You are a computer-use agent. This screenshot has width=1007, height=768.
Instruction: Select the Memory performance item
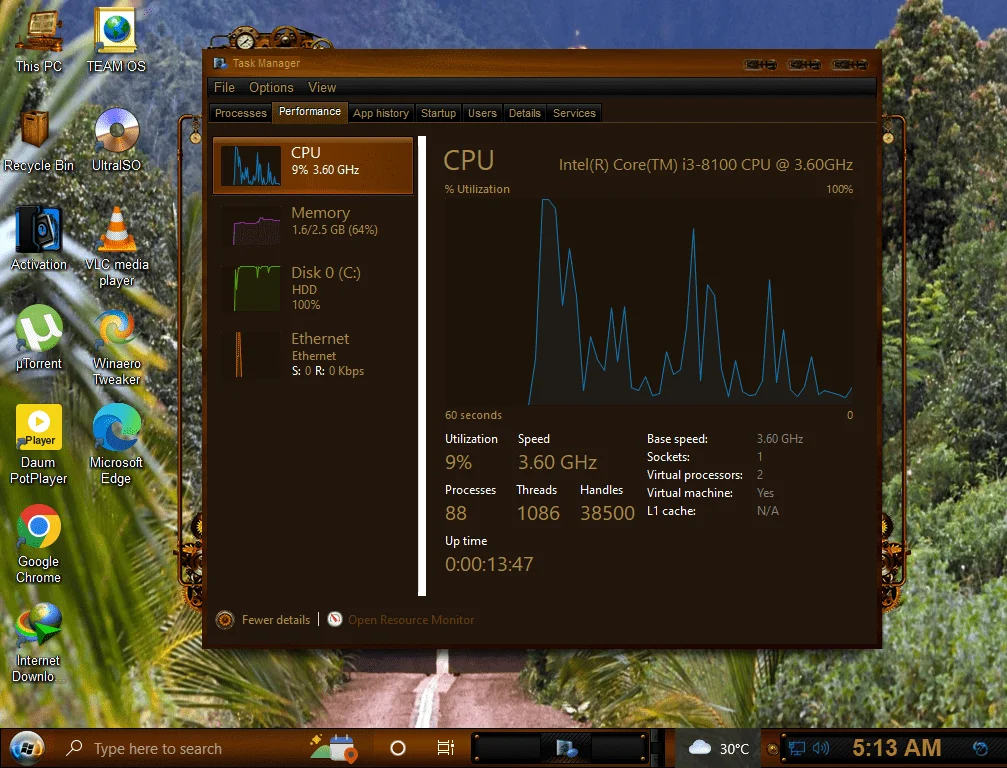[313, 223]
